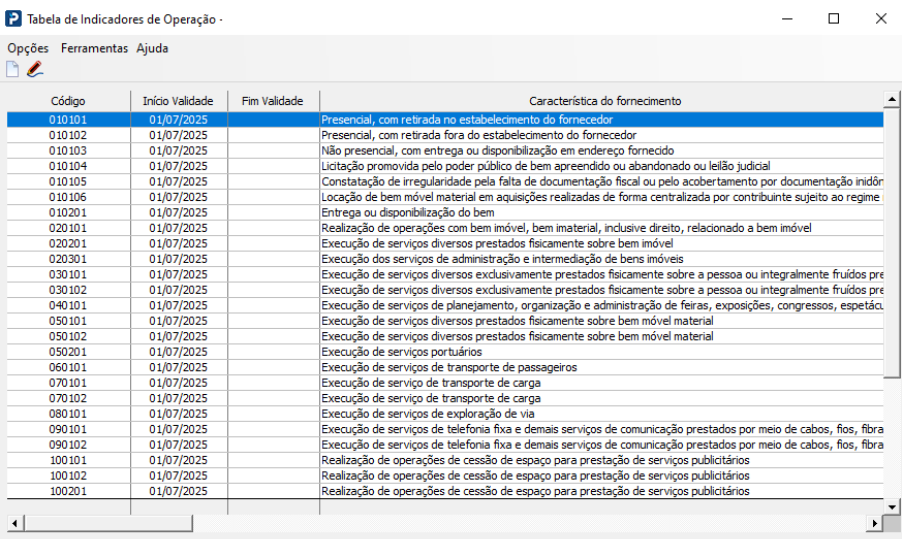Click the new document toolbar icon
The width and height of the screenshot is (902, 543).
[x=12, y=70]
